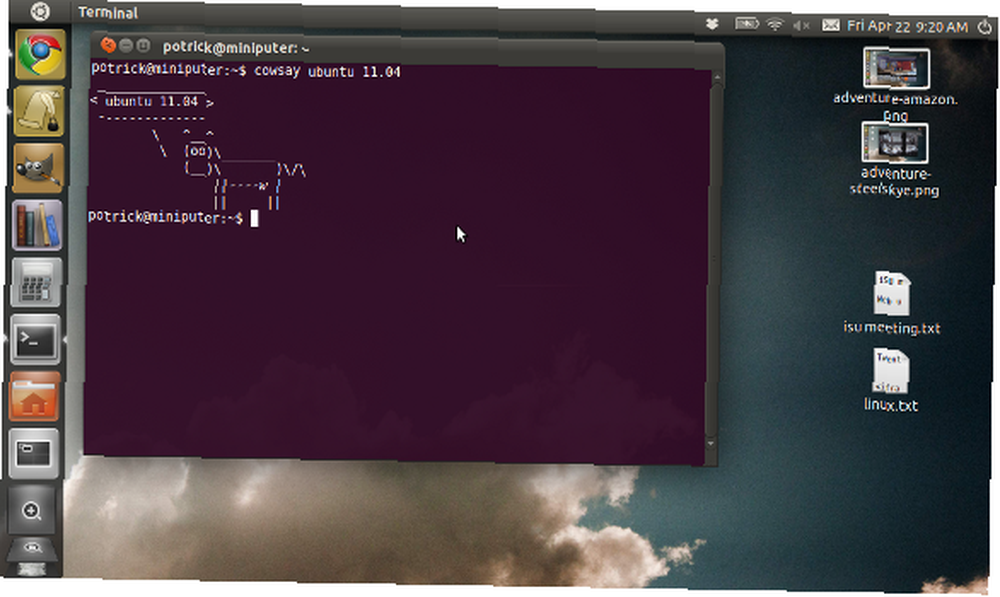Launch GIMP image editor from the launcher
Image resolution: width=1000 pixels, height=597 pixels.
tap(38, 168)
